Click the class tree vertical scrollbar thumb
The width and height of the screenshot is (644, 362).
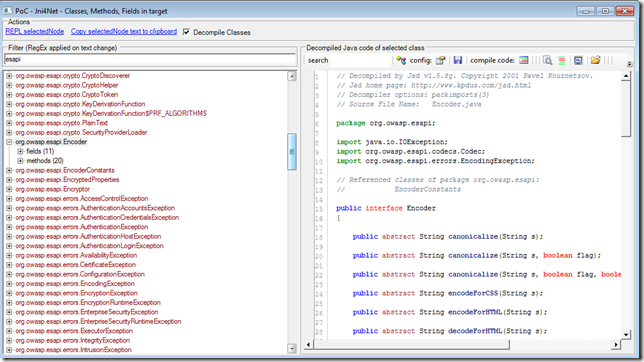click(x=292, y=152)
